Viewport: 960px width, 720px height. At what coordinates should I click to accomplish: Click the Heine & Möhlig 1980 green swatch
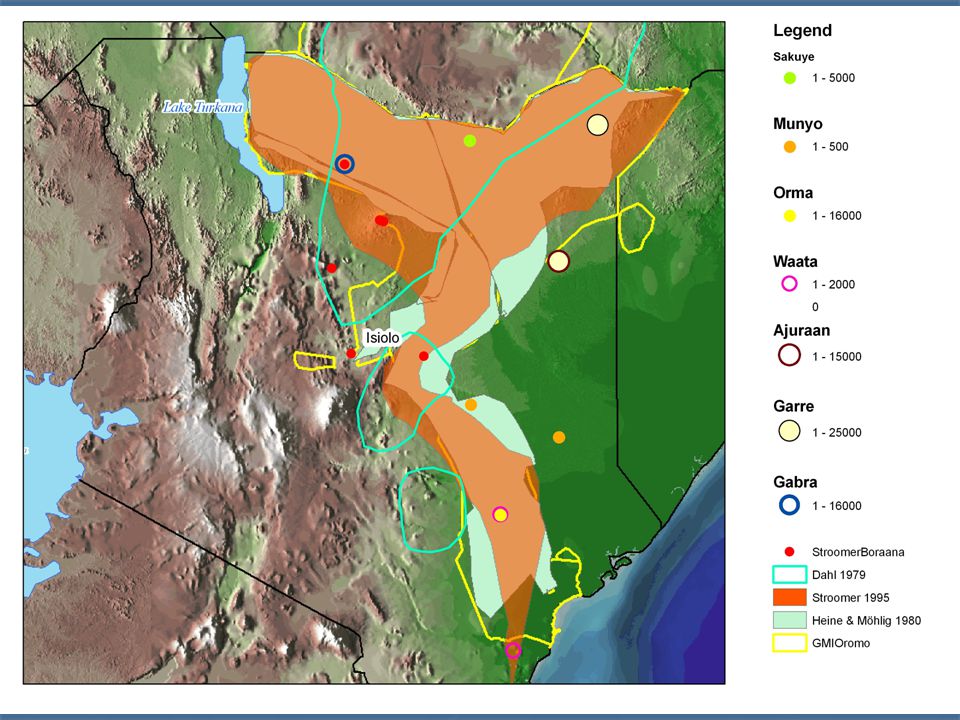point(790,620)
